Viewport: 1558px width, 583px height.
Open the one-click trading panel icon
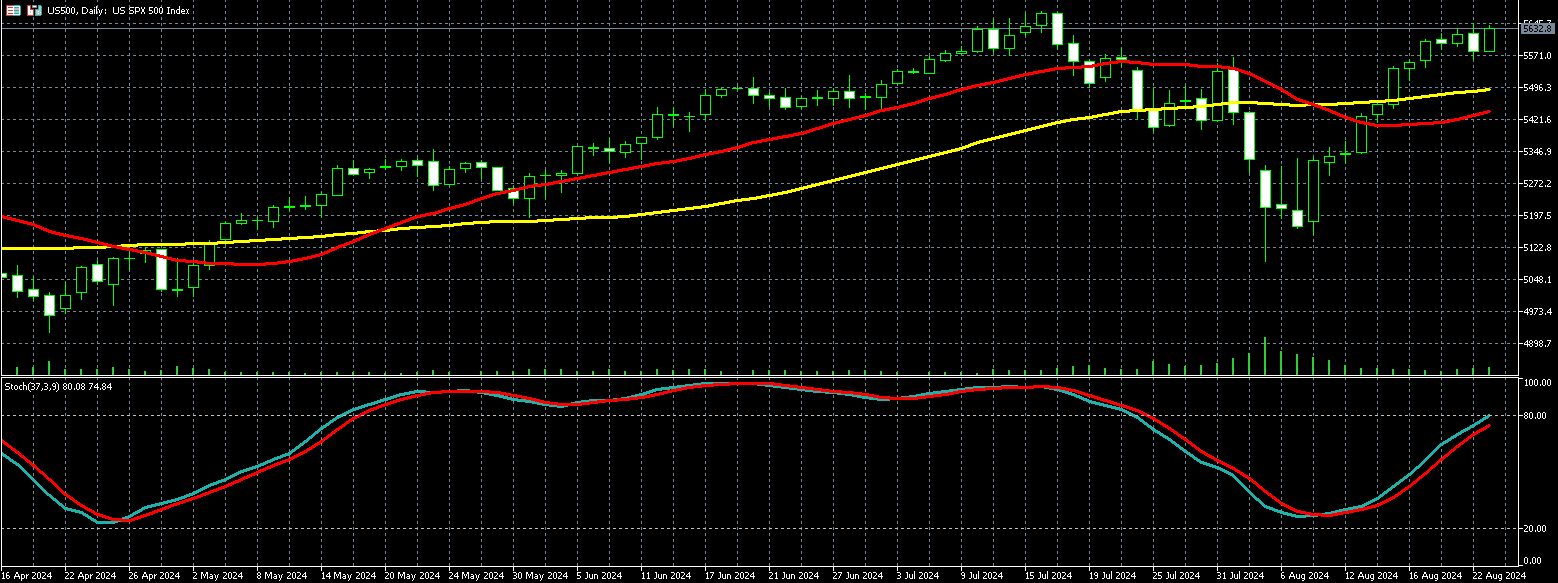34,10
